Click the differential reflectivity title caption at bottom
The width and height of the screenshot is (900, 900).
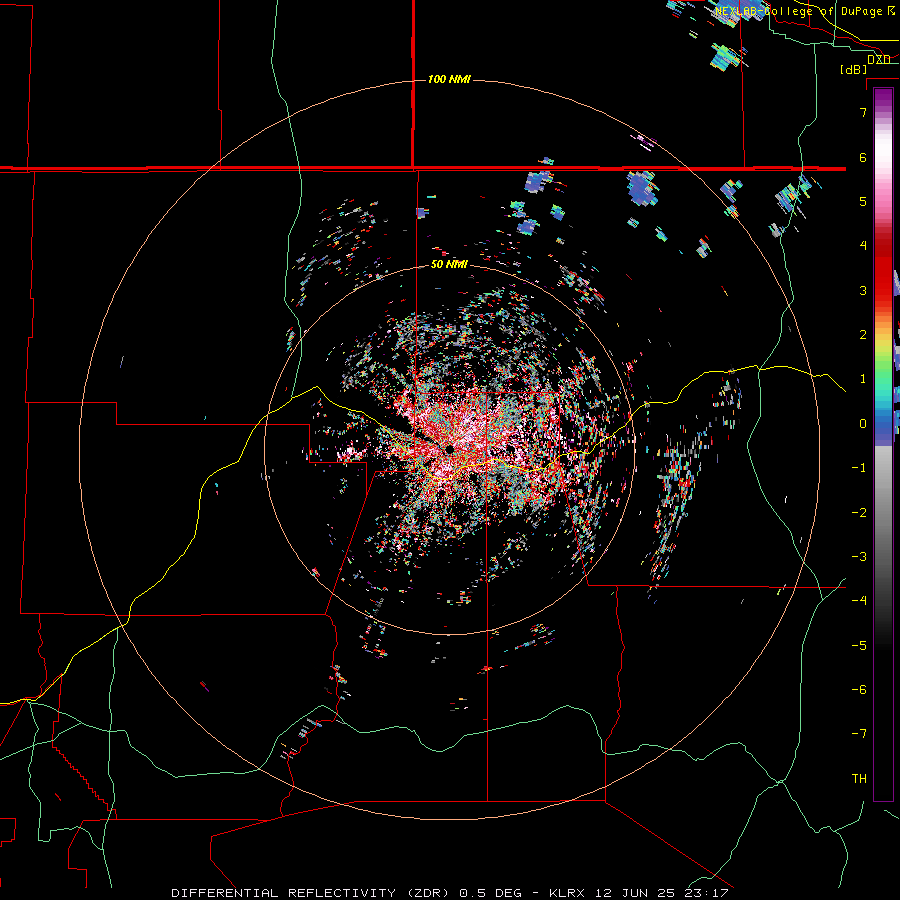pos(450,893)
